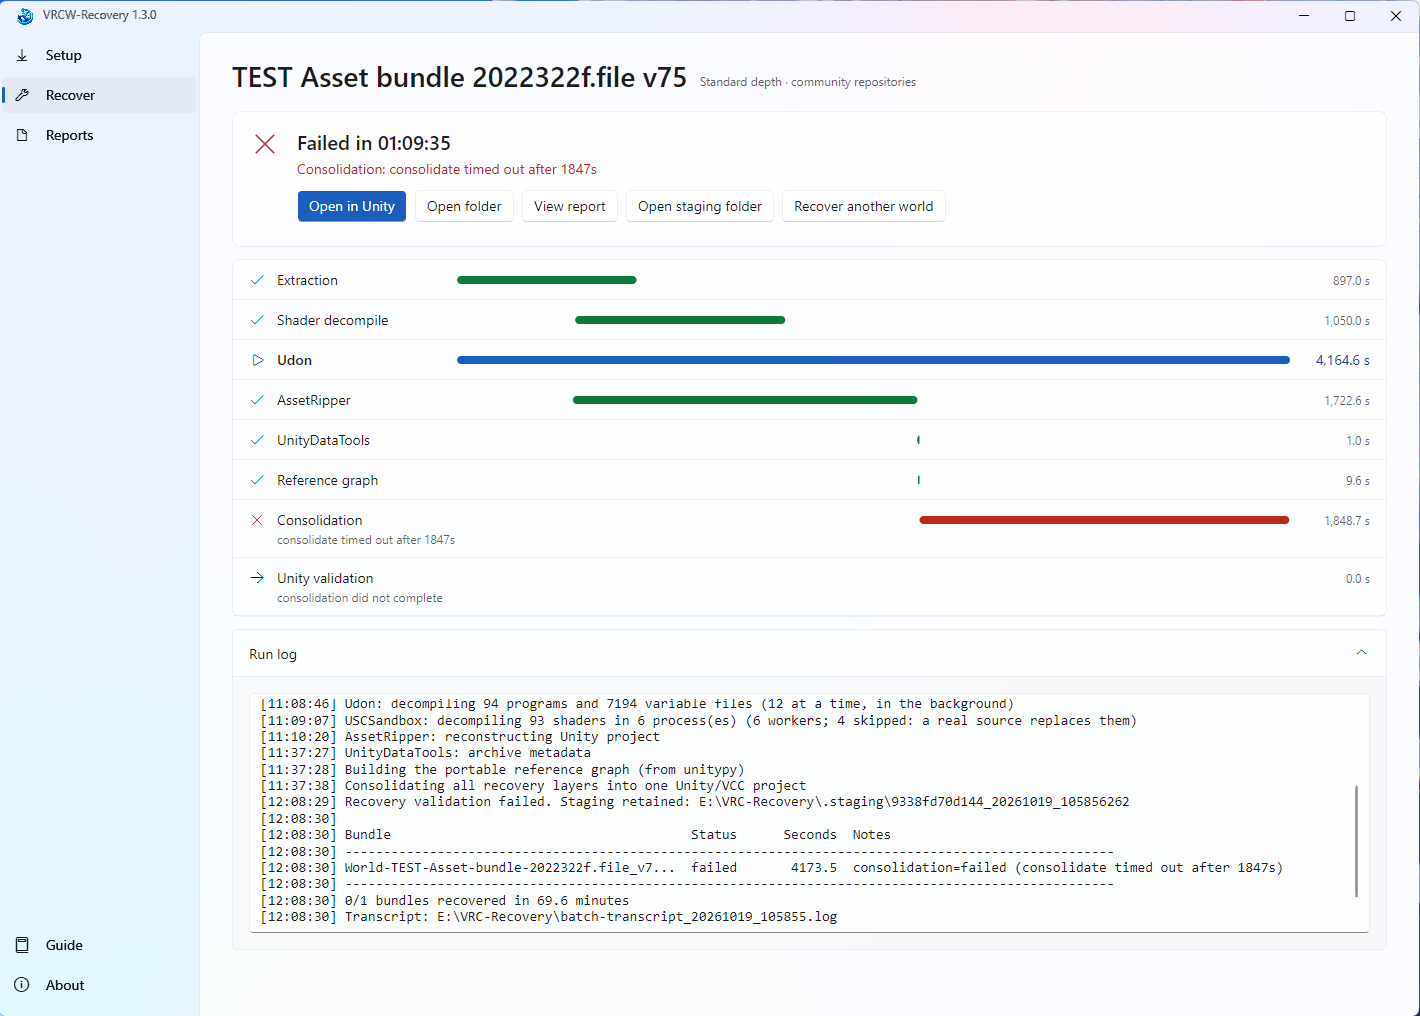Open the Setup page download icon
This screenshot has height=1016, width=1420.
[x=22, y=55]
